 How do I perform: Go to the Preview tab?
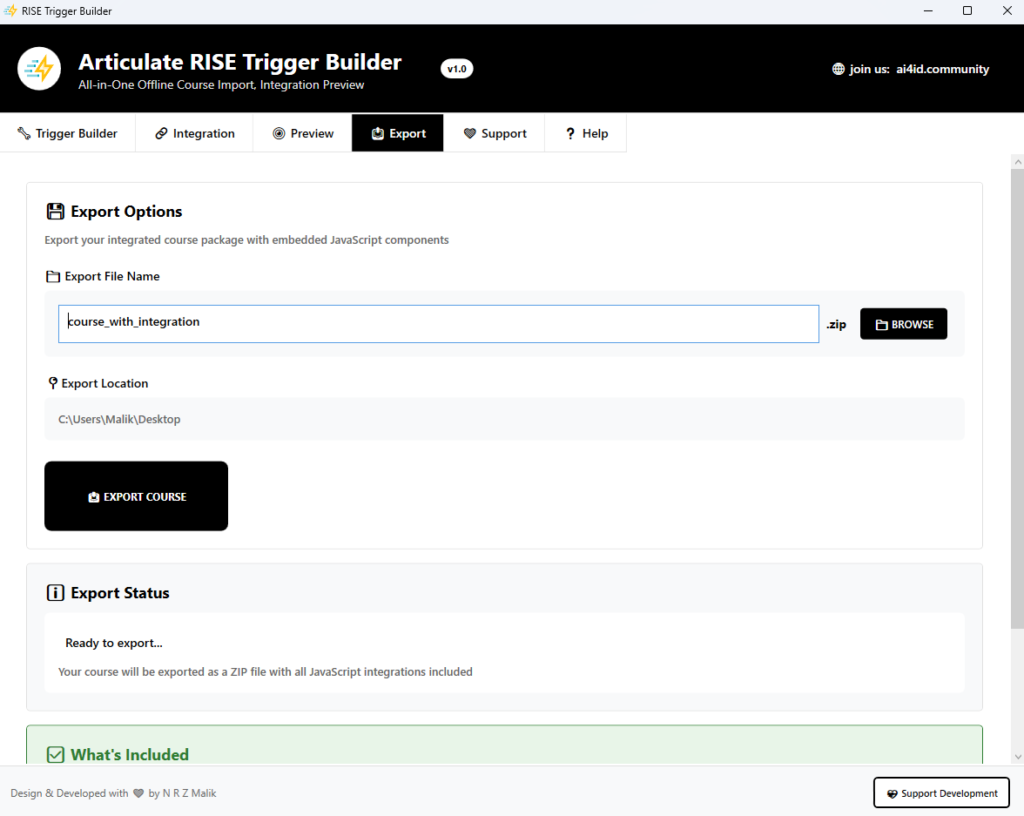point(303,134)
